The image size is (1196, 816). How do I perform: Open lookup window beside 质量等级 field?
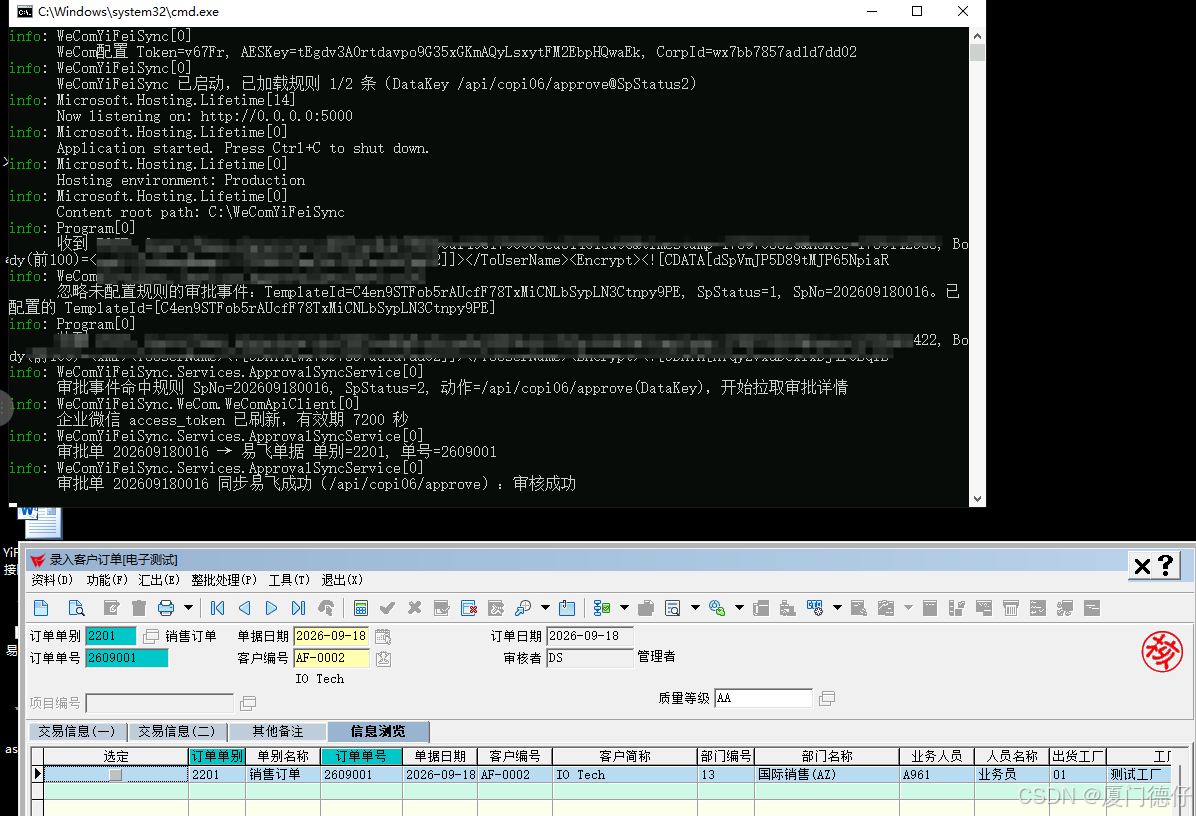point(827,699)
